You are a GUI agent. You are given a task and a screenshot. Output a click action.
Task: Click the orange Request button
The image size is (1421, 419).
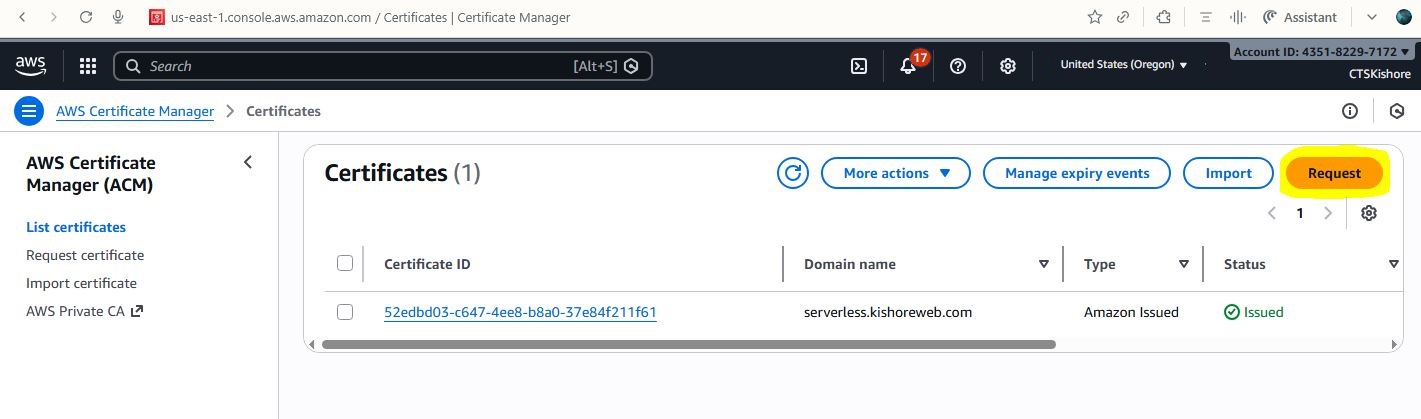tap(1334, 173)
